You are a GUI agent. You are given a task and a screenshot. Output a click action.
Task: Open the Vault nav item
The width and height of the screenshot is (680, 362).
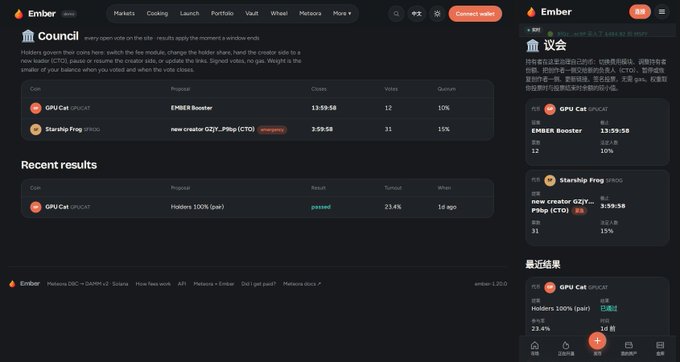click(252, 13)
